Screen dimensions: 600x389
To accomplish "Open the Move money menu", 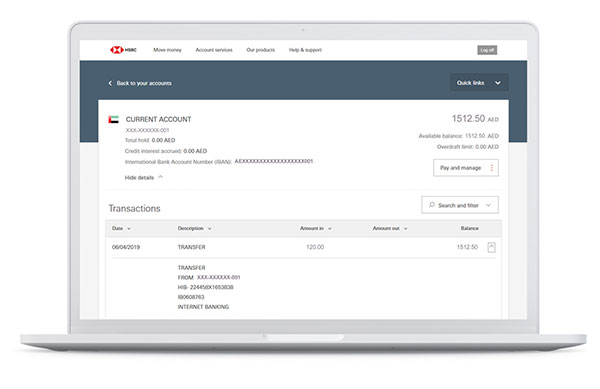I will coord(167,50).
